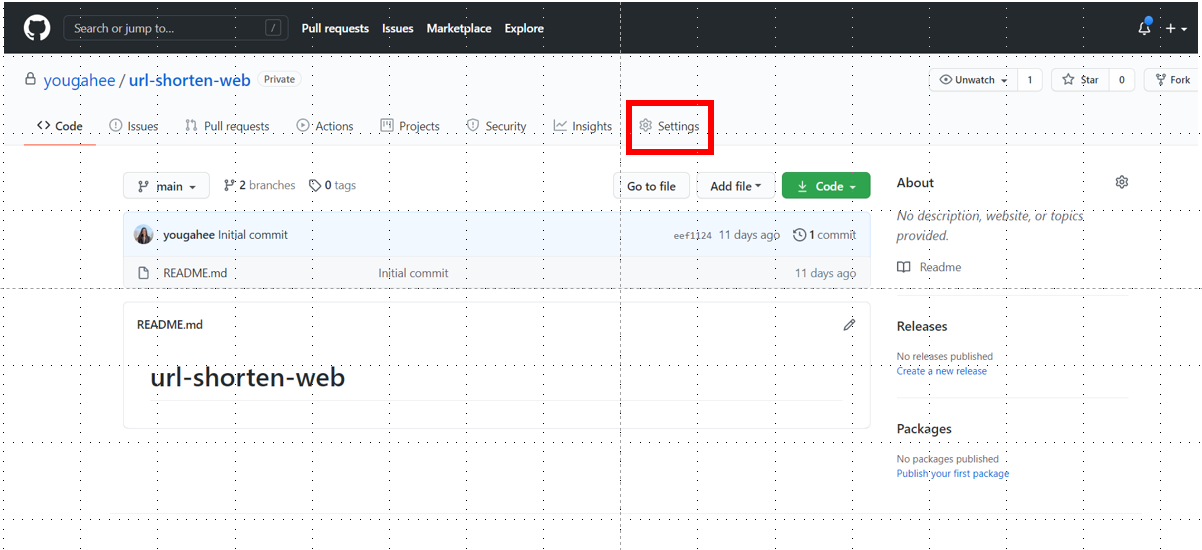Open the yougahee profile link
This screenshot has height=550, width=1202.
[x=79, y=80]
